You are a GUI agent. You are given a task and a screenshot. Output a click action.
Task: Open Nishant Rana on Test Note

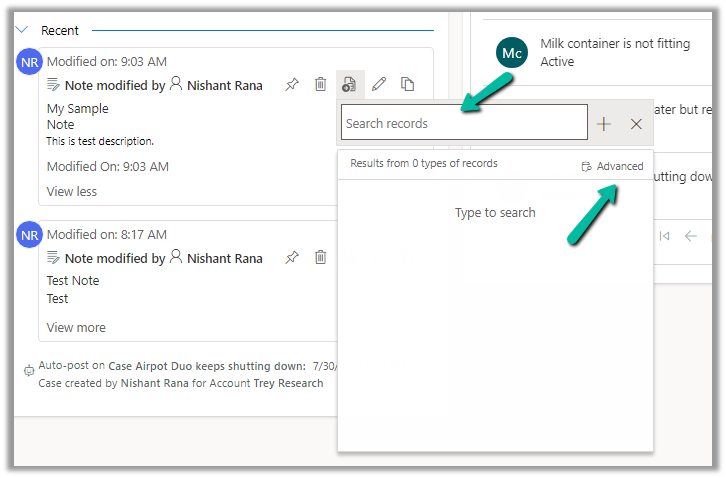tap(224, 259)
